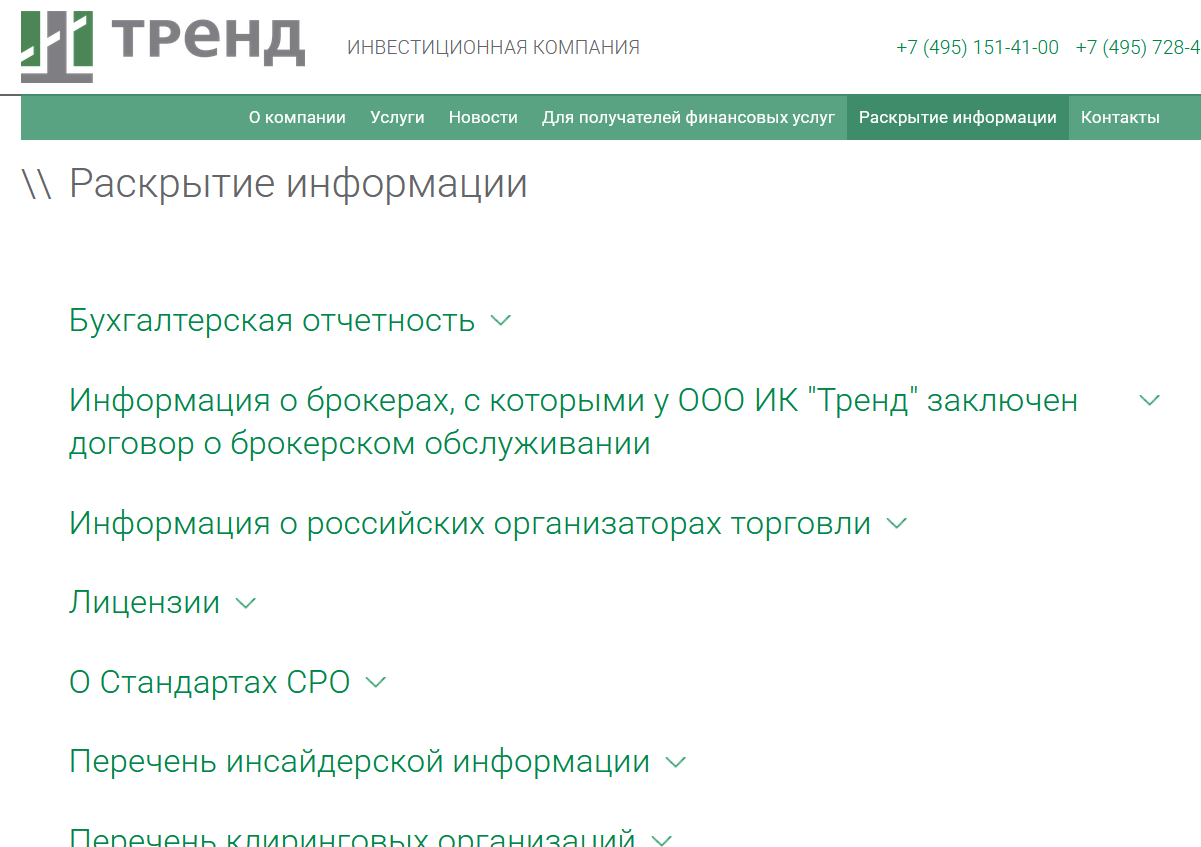1201x847 pixels.
Task: Click the О Стандартах СРО heading
Action: [x=210, y=682]
